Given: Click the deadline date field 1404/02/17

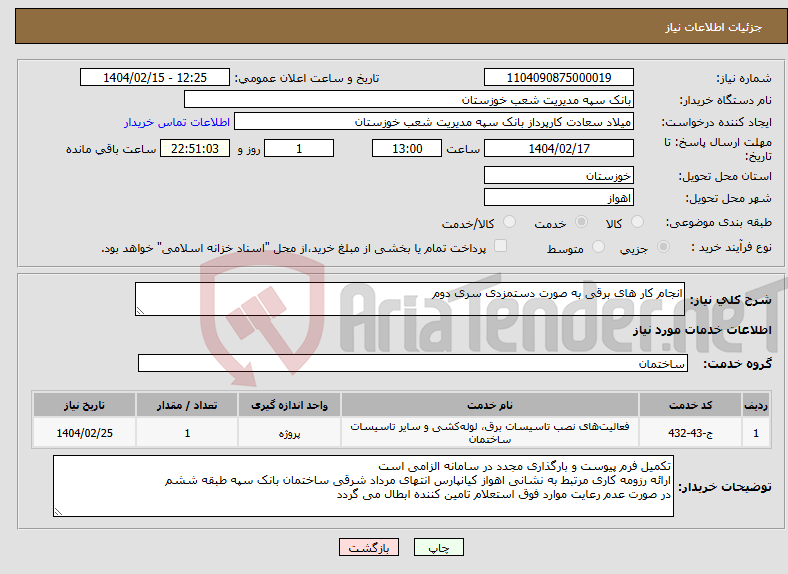Looking at the screenshot, I should [558, 148].
